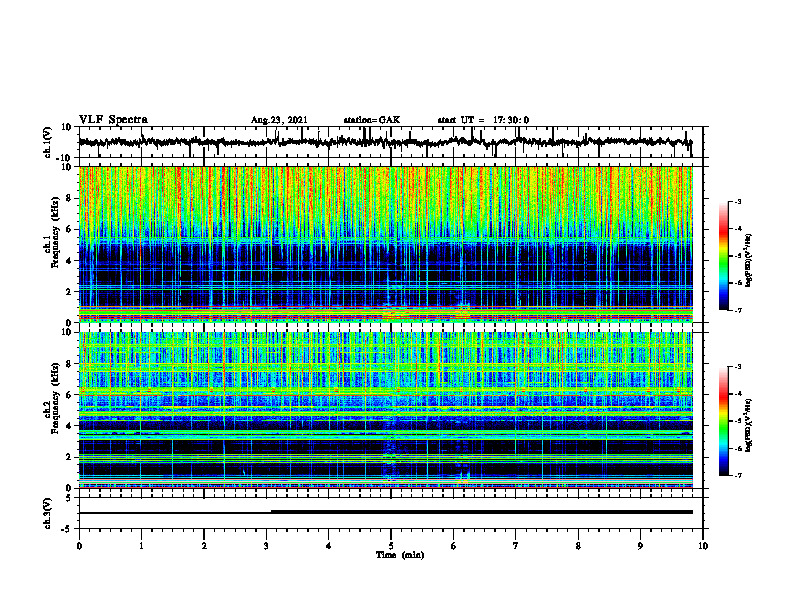Click the "6" kHz tick on ch.1 spectrogram
The height and width of the screenshot is (612, 792).
69,229
